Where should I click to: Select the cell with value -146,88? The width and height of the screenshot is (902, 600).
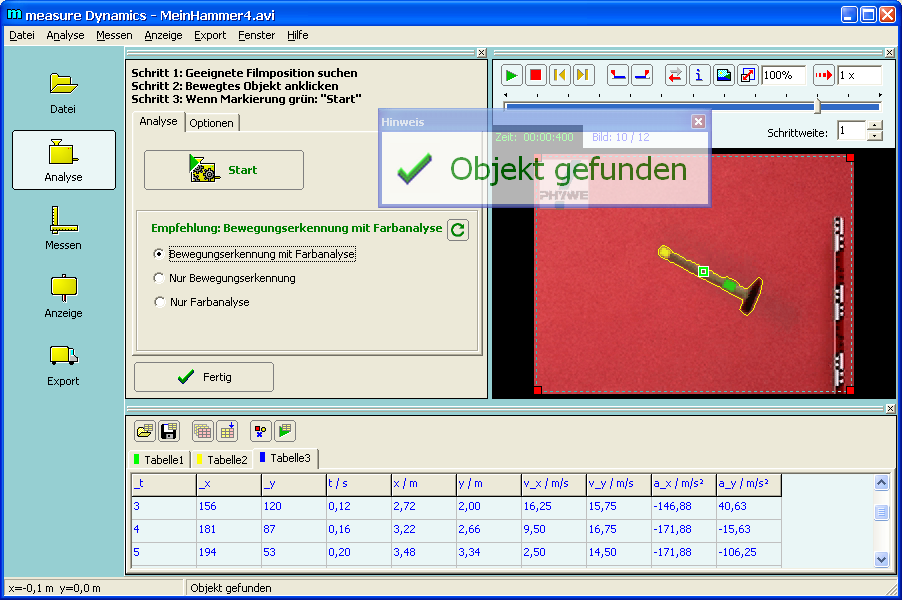click(684, 507)
